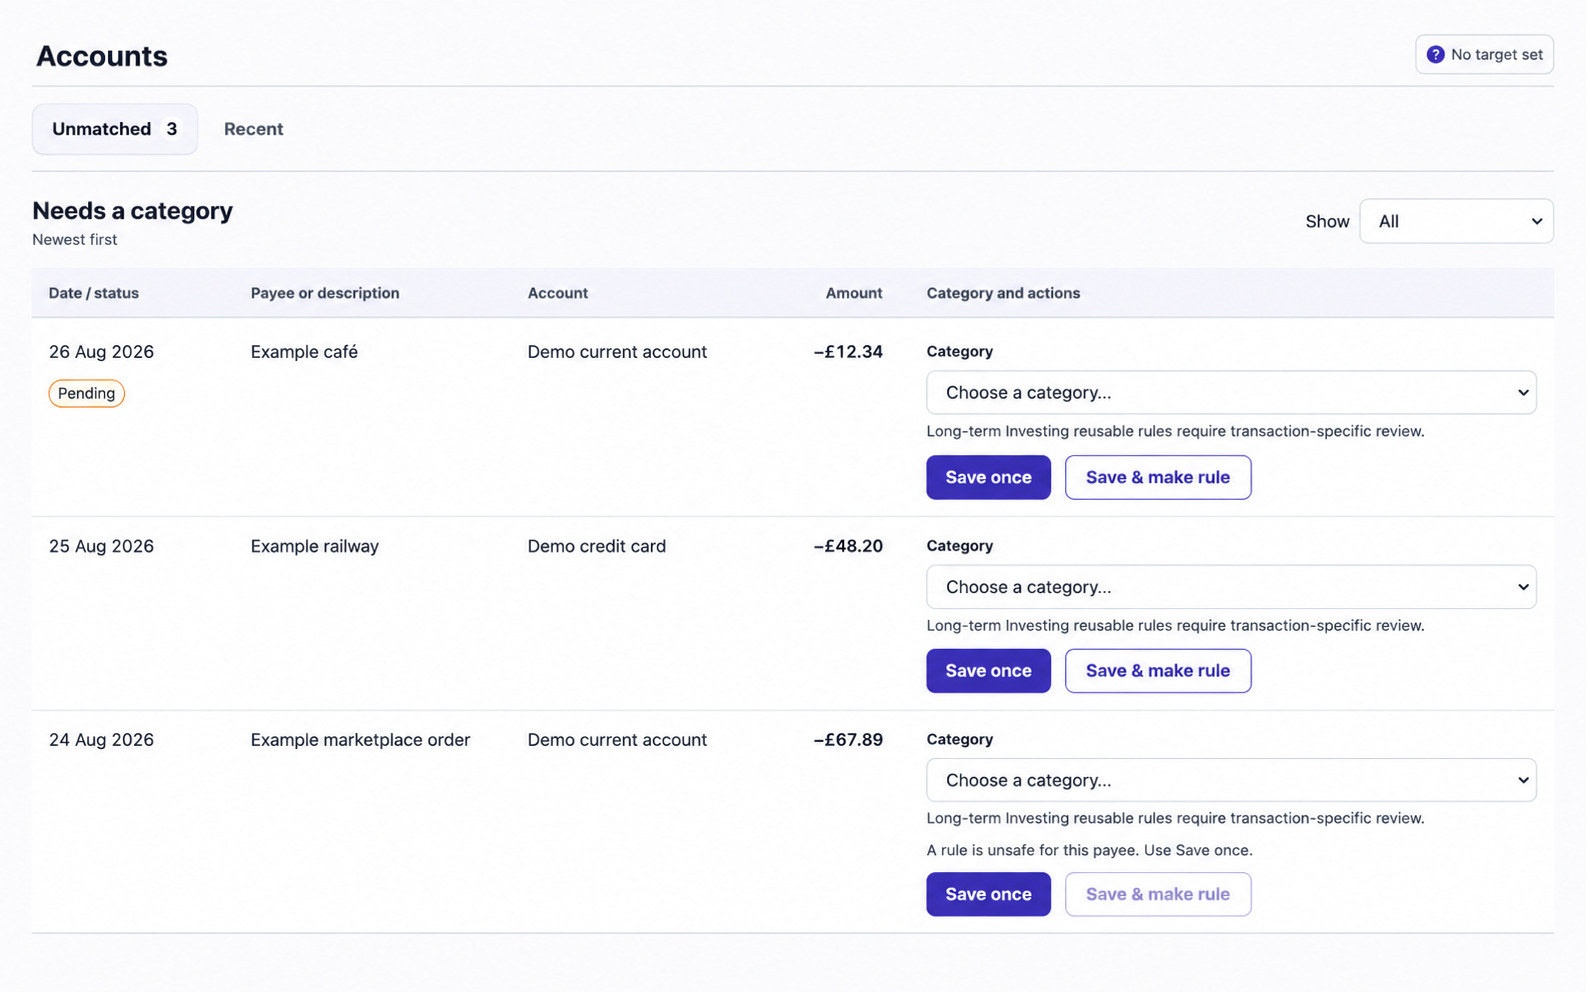Viewport: 1586px width, 992px height.
Task: Save once for Example railway transaction
Action: tap(988, 671)
